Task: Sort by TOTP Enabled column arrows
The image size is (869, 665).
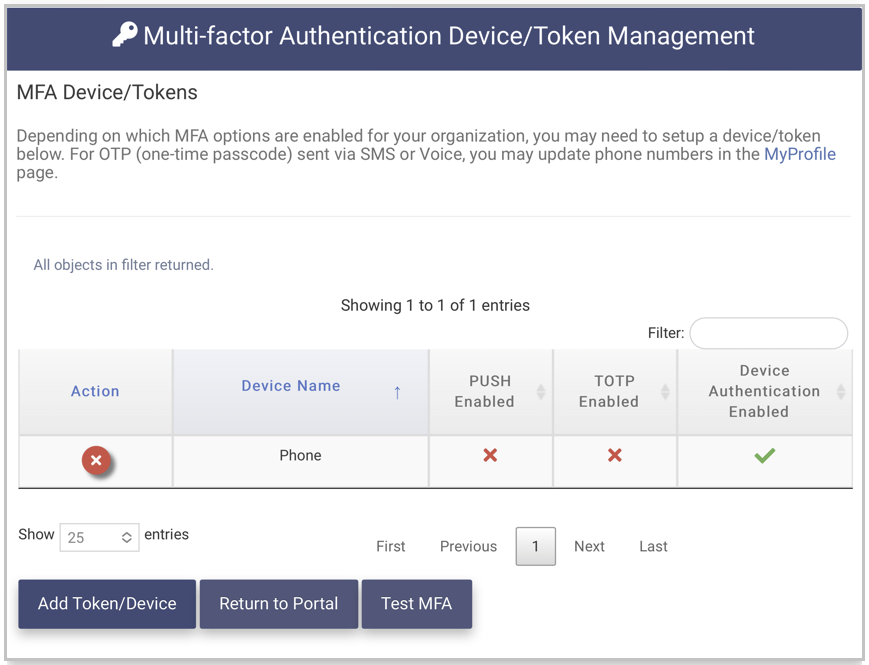Action: pos(664,392)
